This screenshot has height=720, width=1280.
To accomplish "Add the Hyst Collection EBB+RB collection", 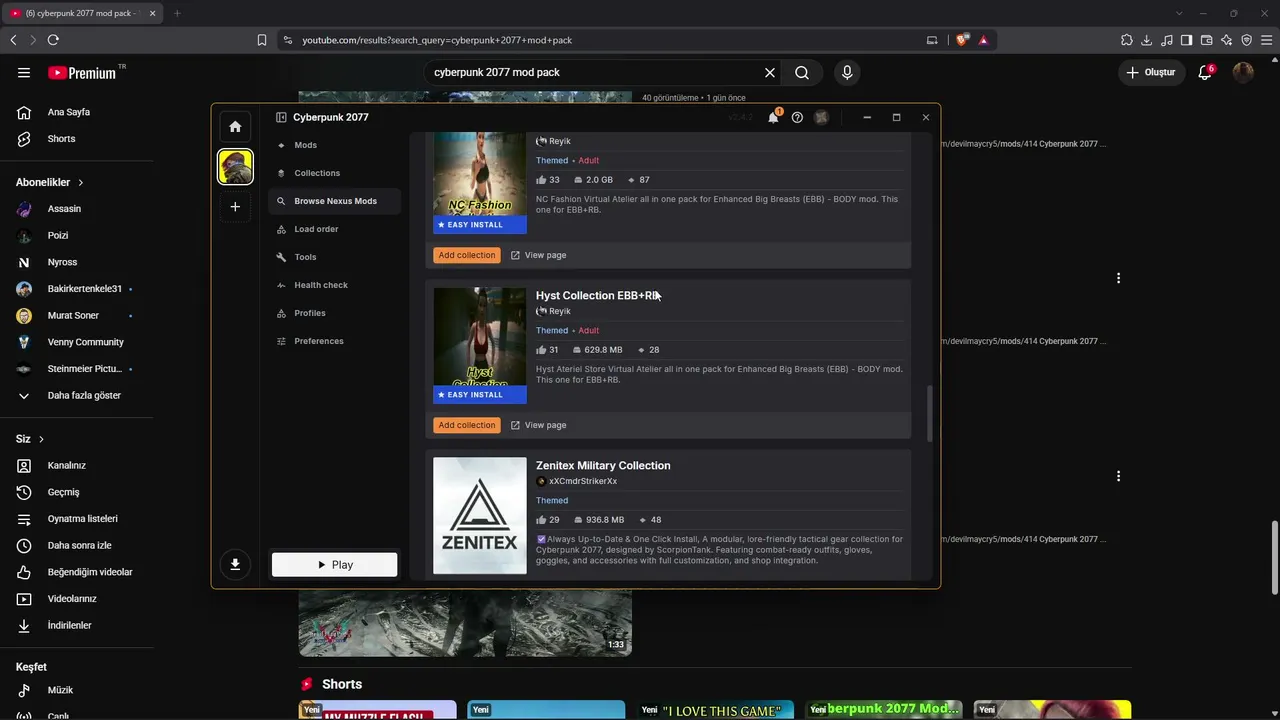I will (467, 425).
